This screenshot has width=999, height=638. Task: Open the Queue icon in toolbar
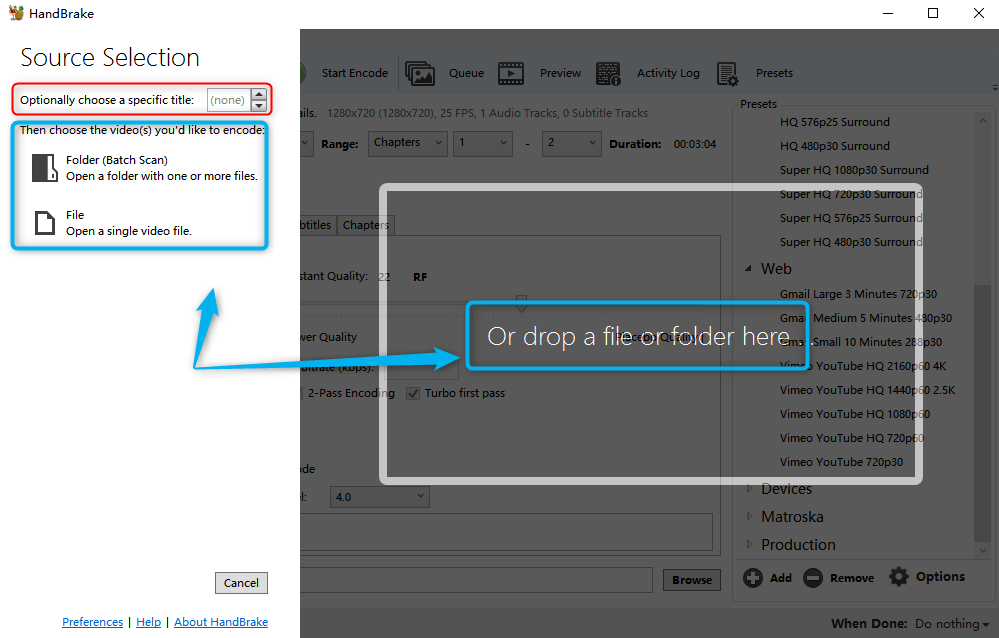(420, 73)
